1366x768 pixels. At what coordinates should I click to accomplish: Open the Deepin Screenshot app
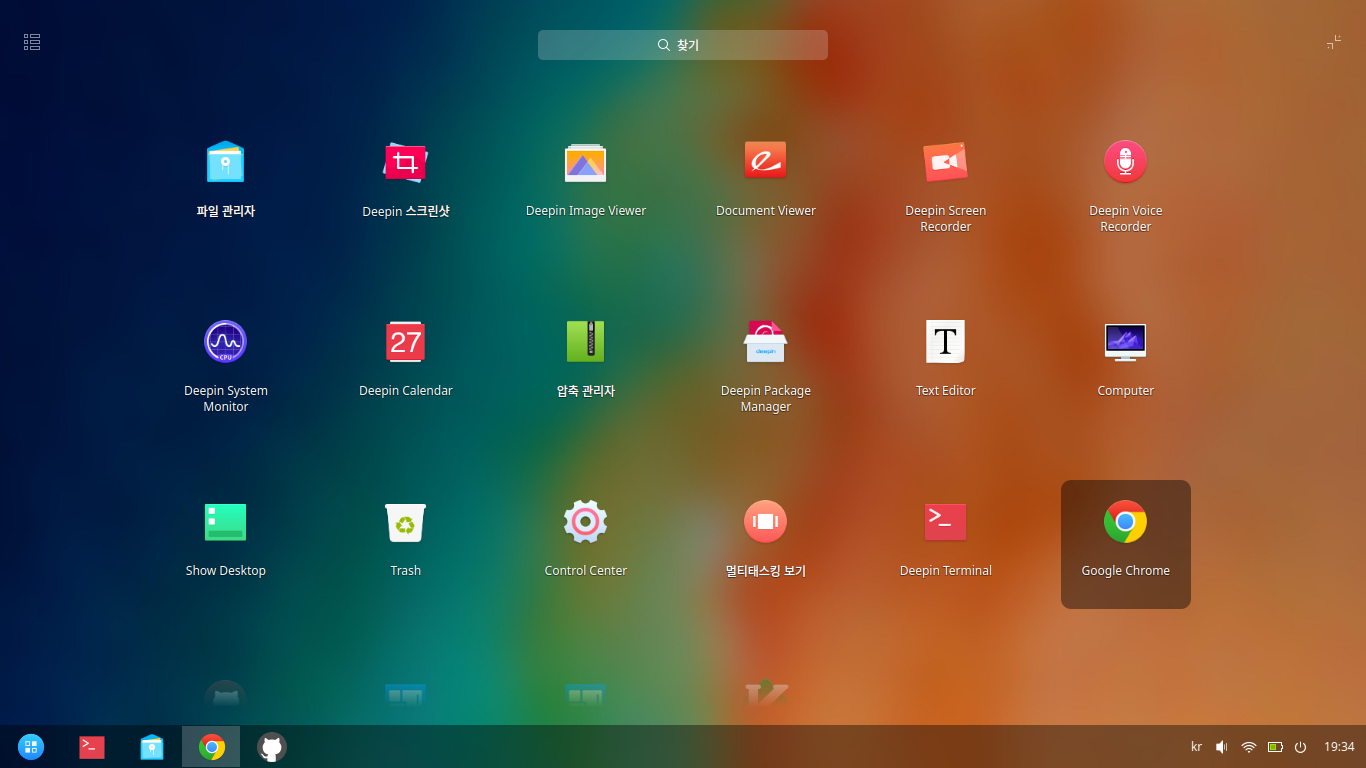tap(405, 162)
